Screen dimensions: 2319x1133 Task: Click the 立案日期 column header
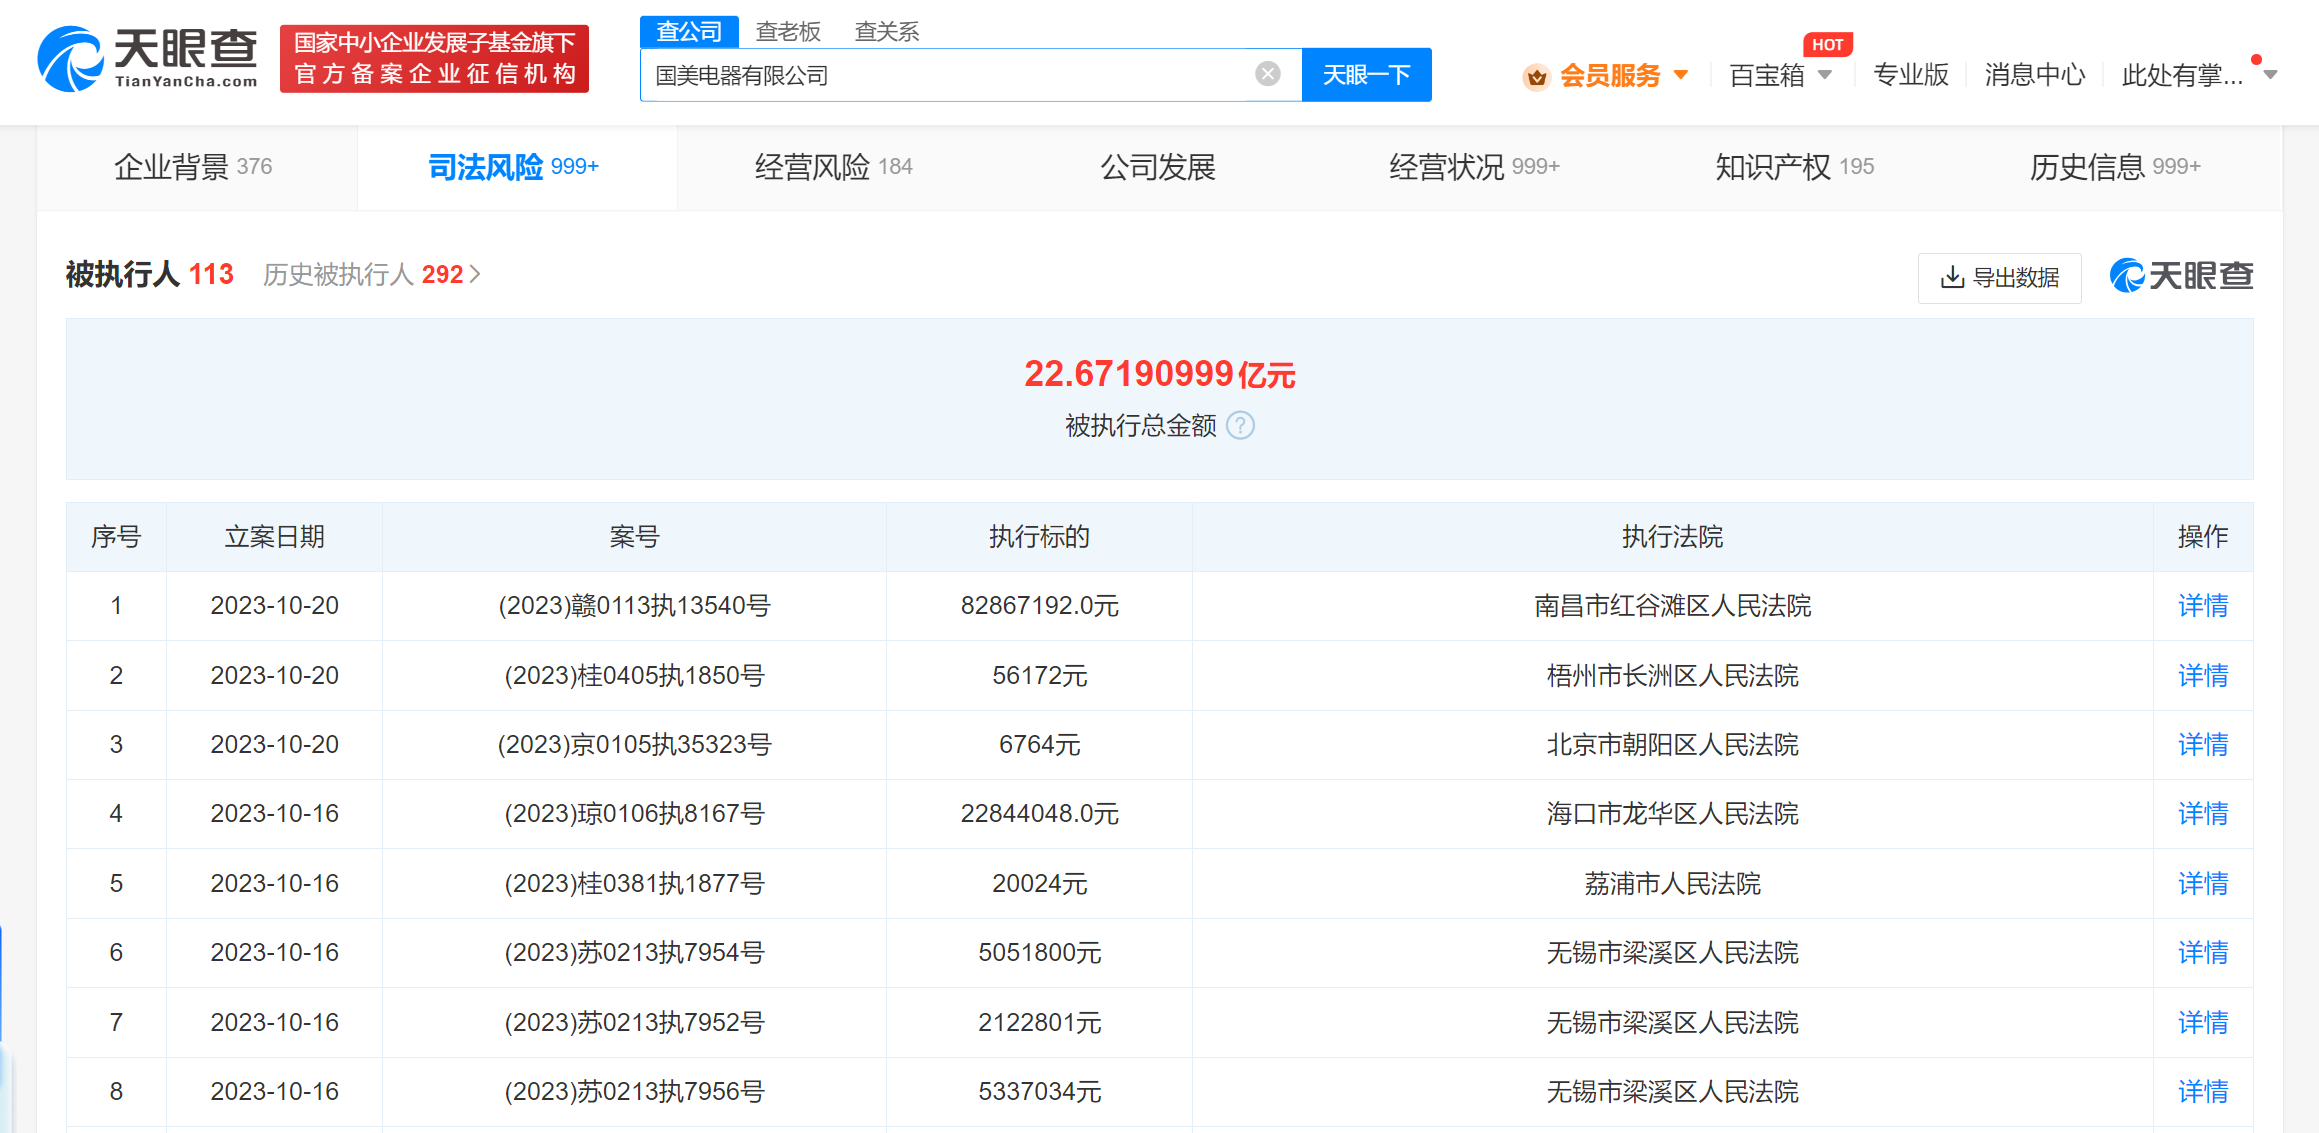point(274,537)
